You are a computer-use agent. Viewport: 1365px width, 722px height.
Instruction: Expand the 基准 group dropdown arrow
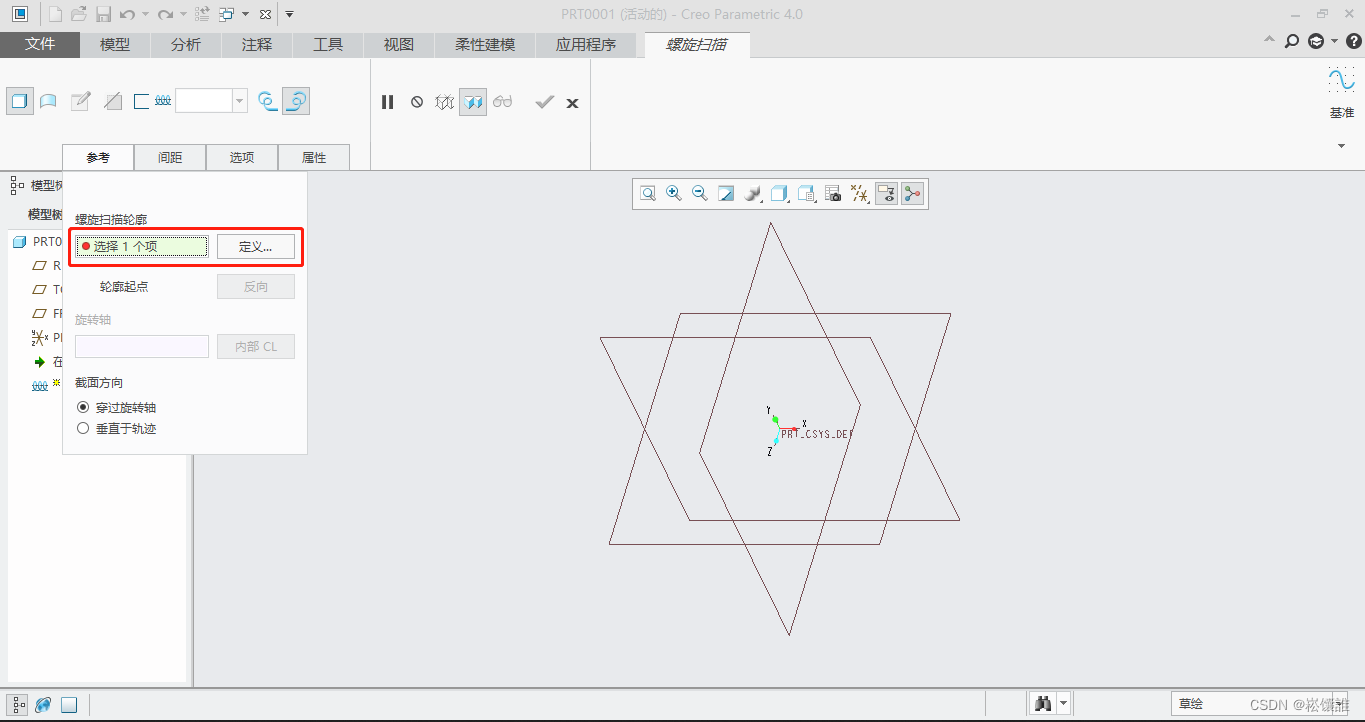click(x=1341, y=146)
